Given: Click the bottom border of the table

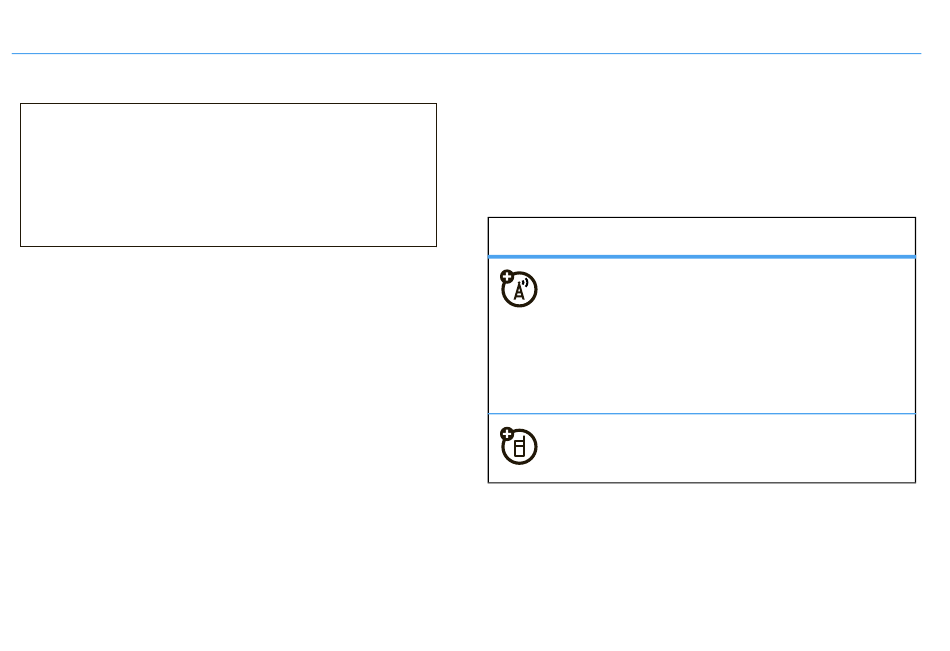Looking at the screenshot, I should click(x=701, y=483).
